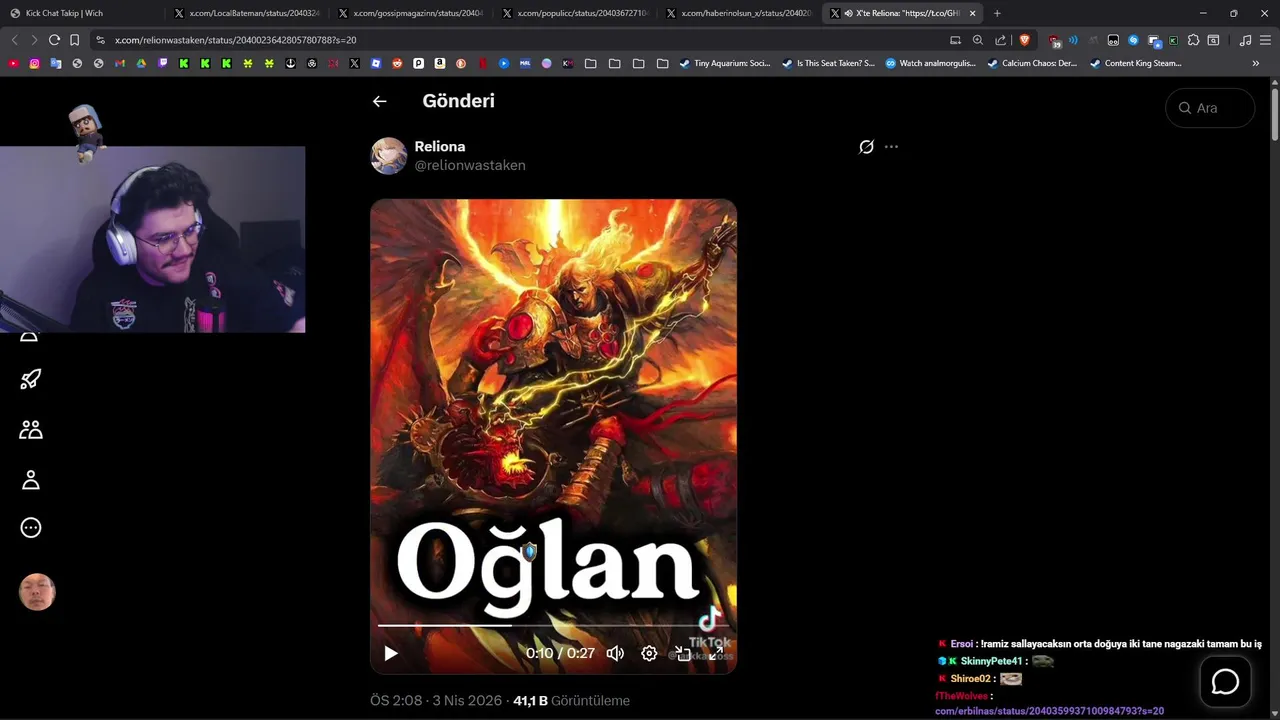
Task: Open Calcium Chaos bookmark
Action: (1032, 63)
